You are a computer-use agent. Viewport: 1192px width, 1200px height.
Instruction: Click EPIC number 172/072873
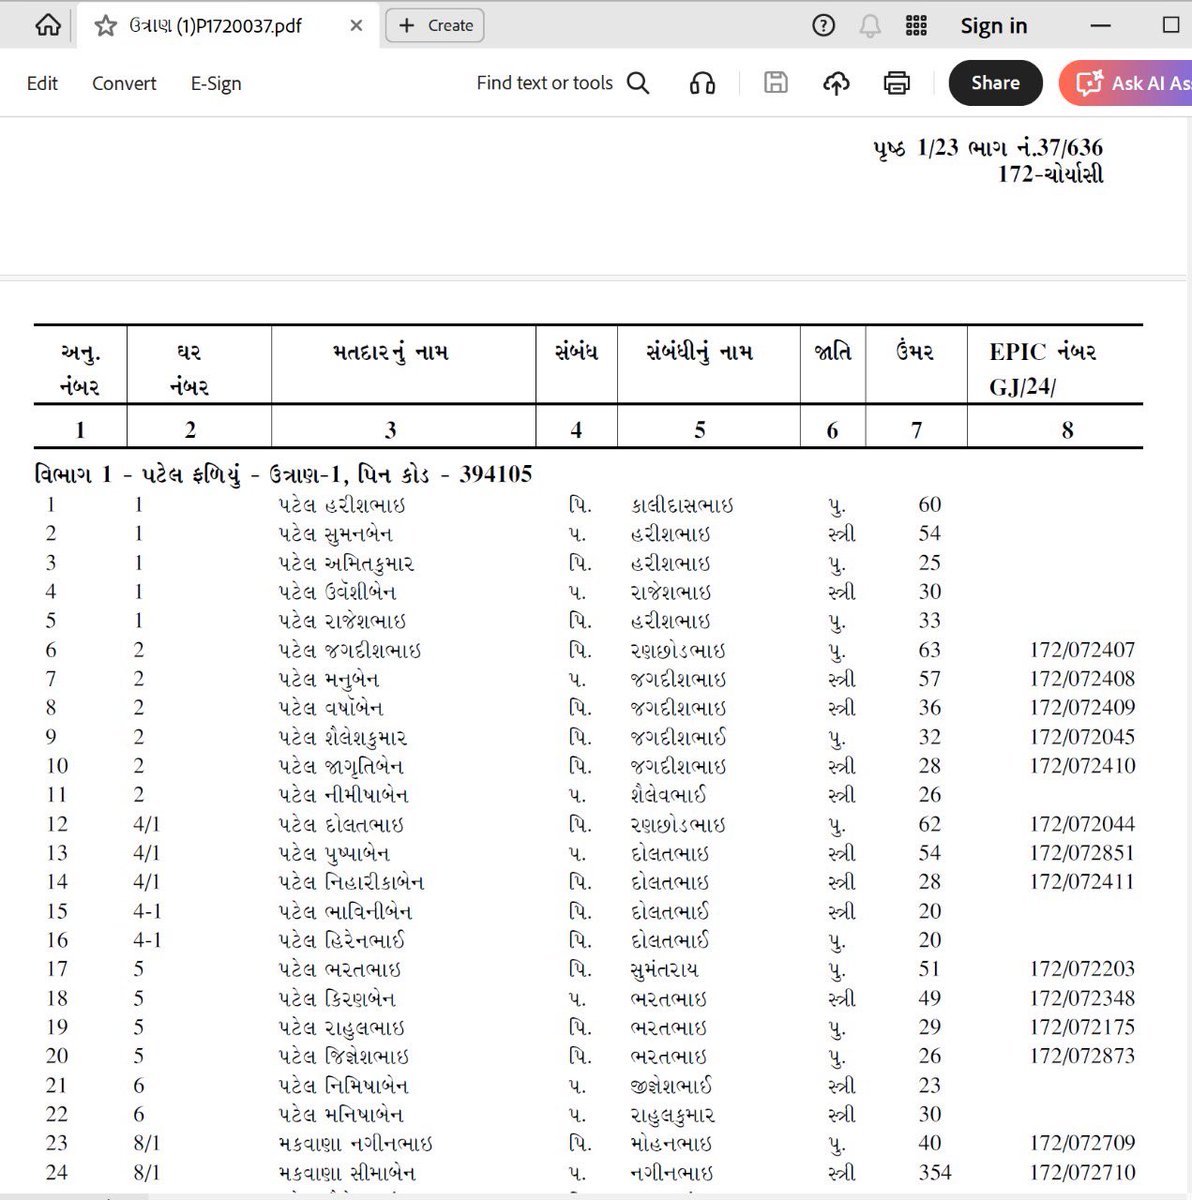pyautogui.click(x=1082, y=1056)
